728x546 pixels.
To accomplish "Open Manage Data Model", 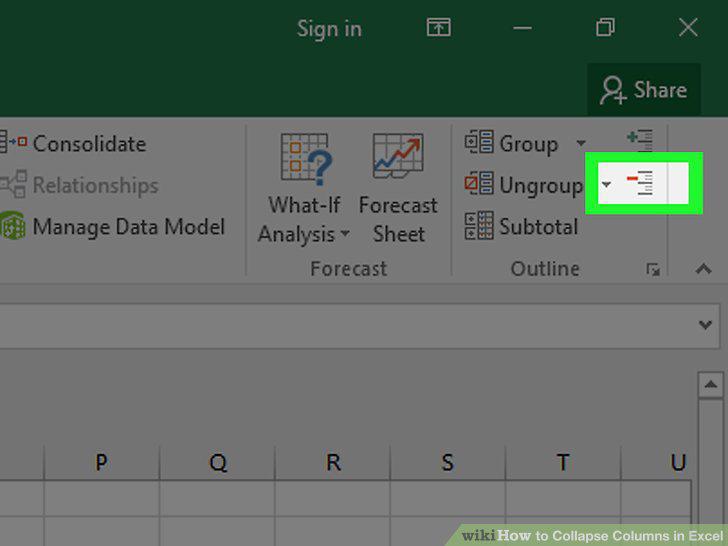I will (112, 227).
